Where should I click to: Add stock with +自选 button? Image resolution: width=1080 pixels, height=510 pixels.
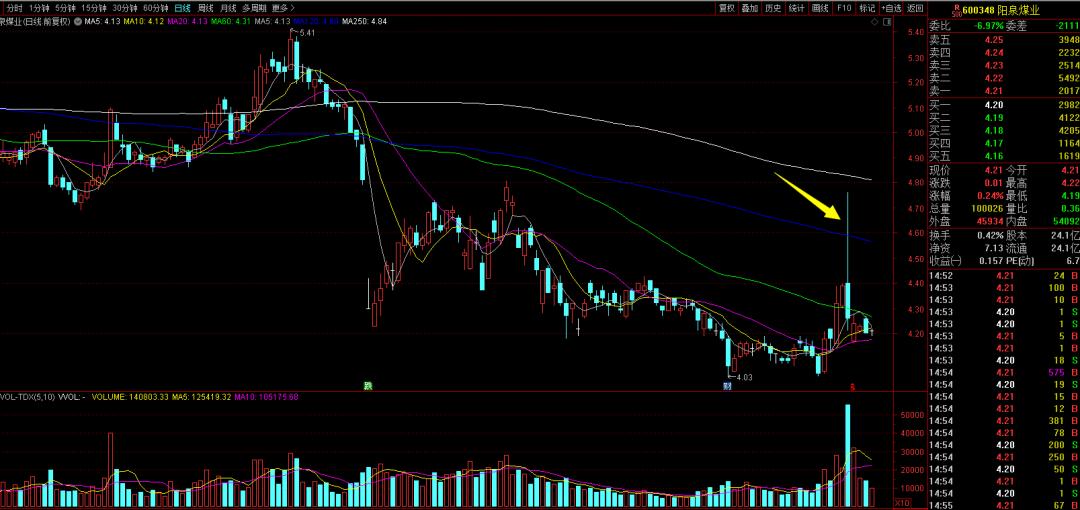click(x=891, y=8)
